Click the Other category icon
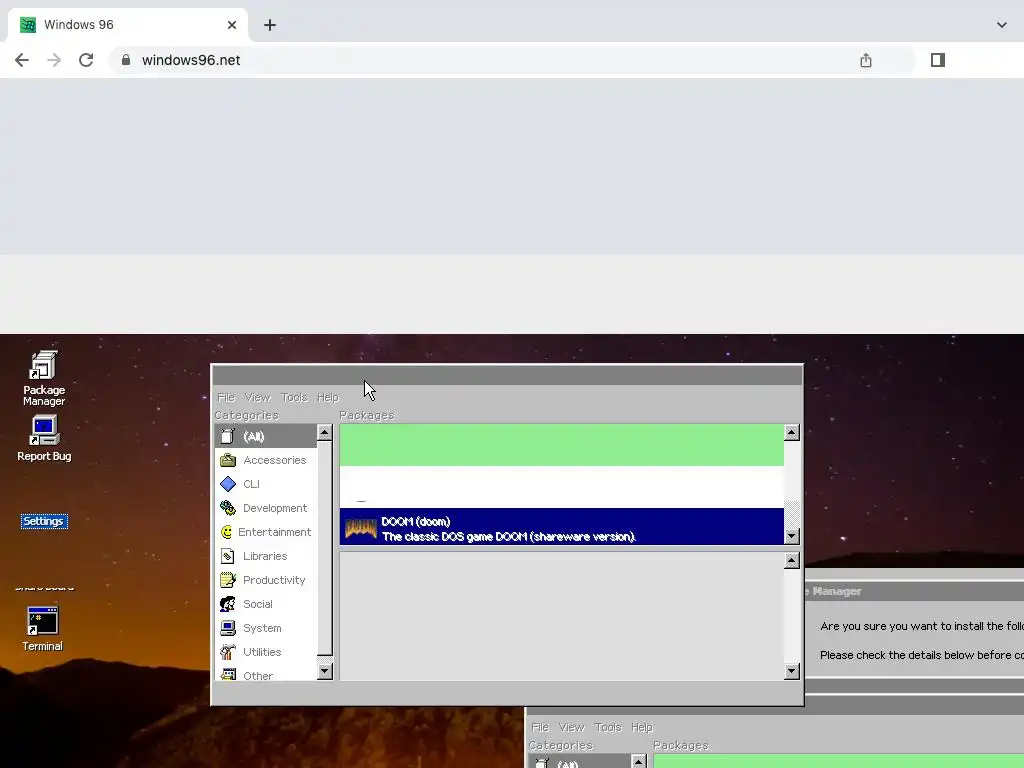Screen dimensions: 1024x768 [228, 675]
